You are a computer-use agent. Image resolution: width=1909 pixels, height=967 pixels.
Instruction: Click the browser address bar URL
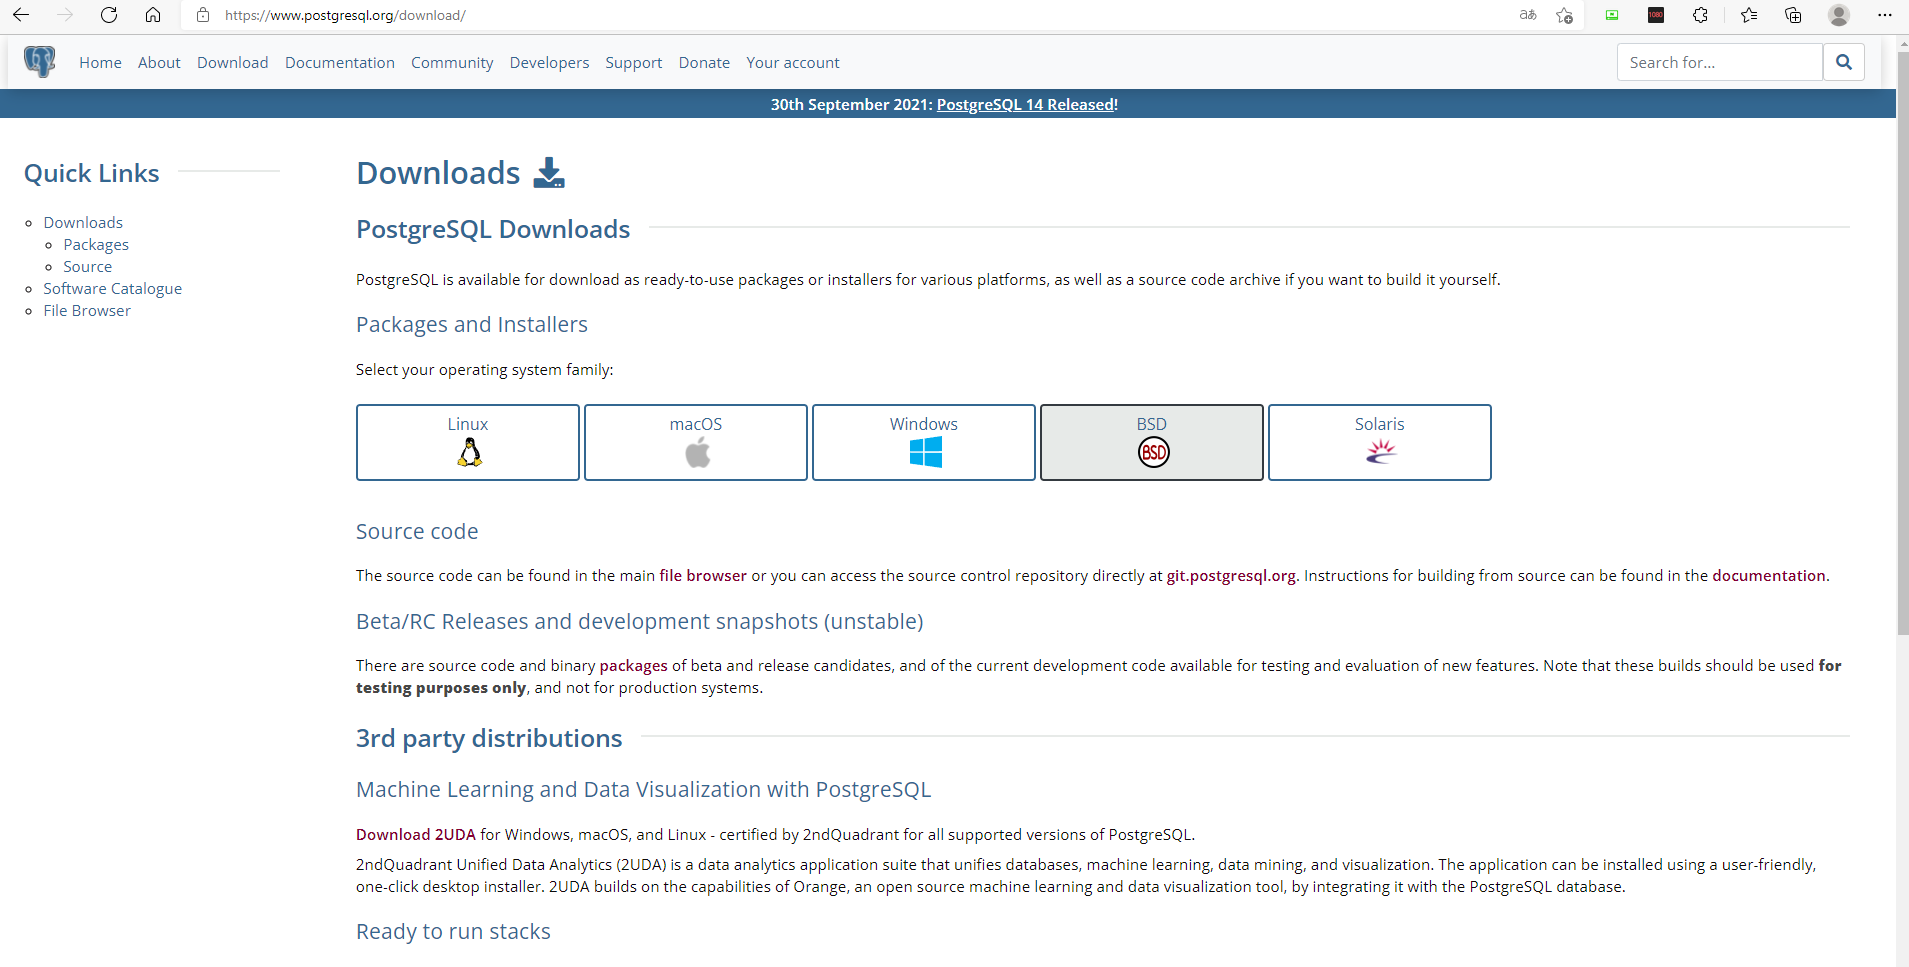click(x=345, y=15)
